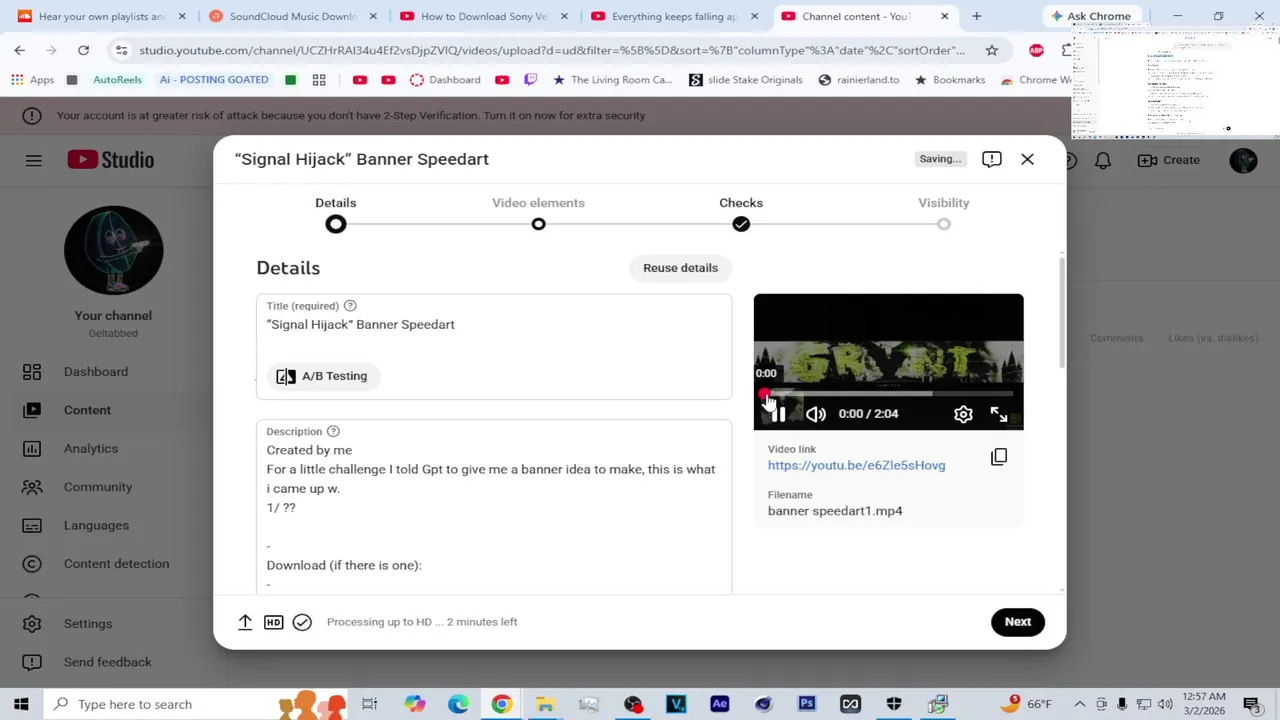Click the Next button
Image resolution: width=1280 pixels, height=720 pixels.
coord(1017,622)
